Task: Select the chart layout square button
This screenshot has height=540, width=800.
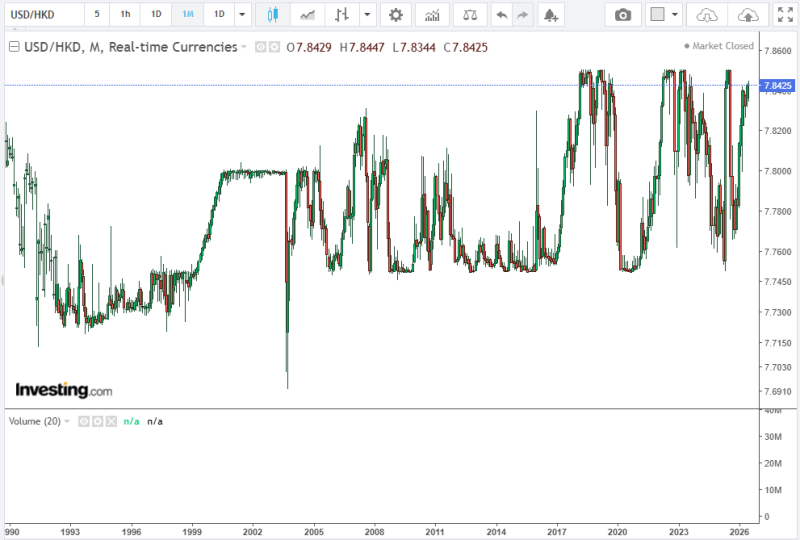Action: [x=657, y=14]
